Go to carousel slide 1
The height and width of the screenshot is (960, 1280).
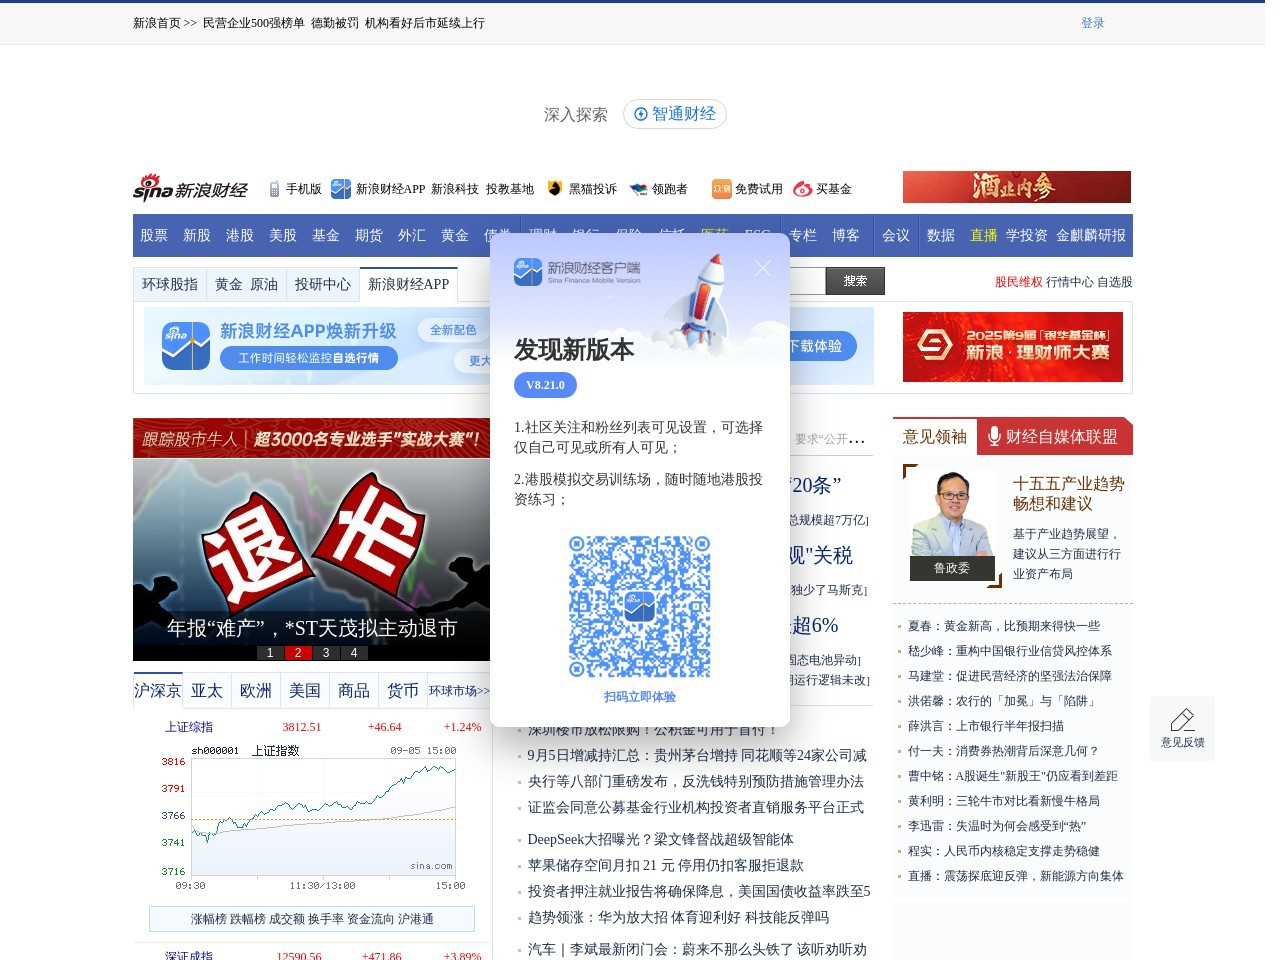[x=270, y=653]
